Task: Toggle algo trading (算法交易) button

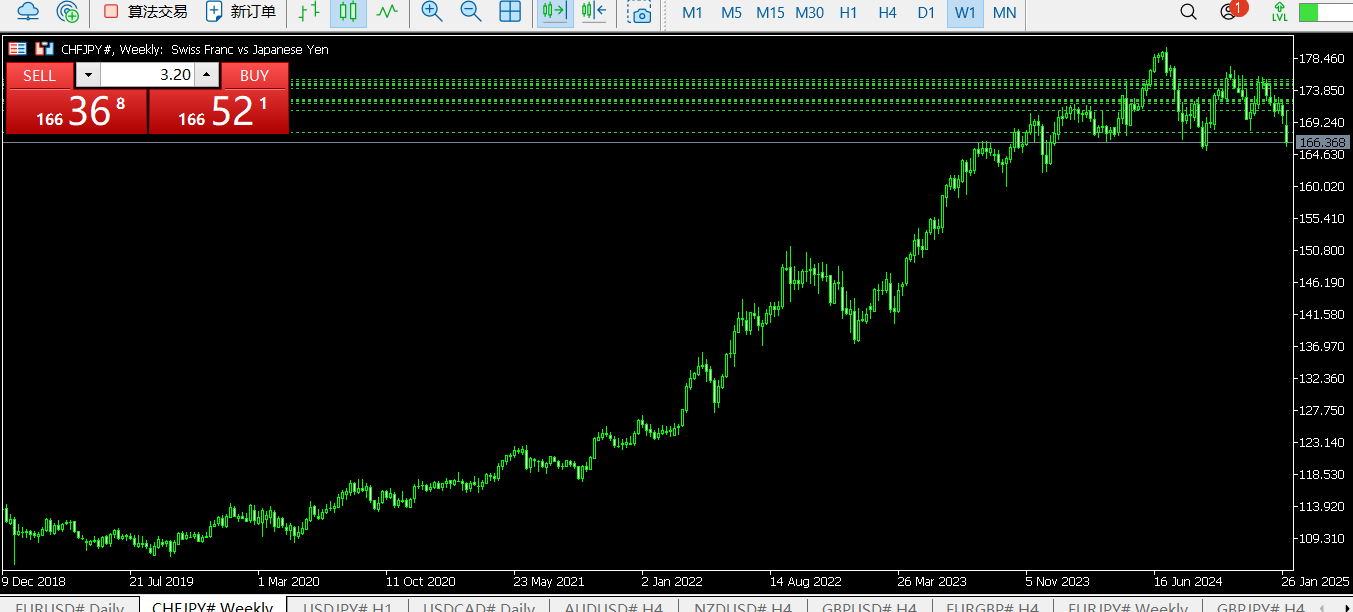Action: [x=146, y=12]
